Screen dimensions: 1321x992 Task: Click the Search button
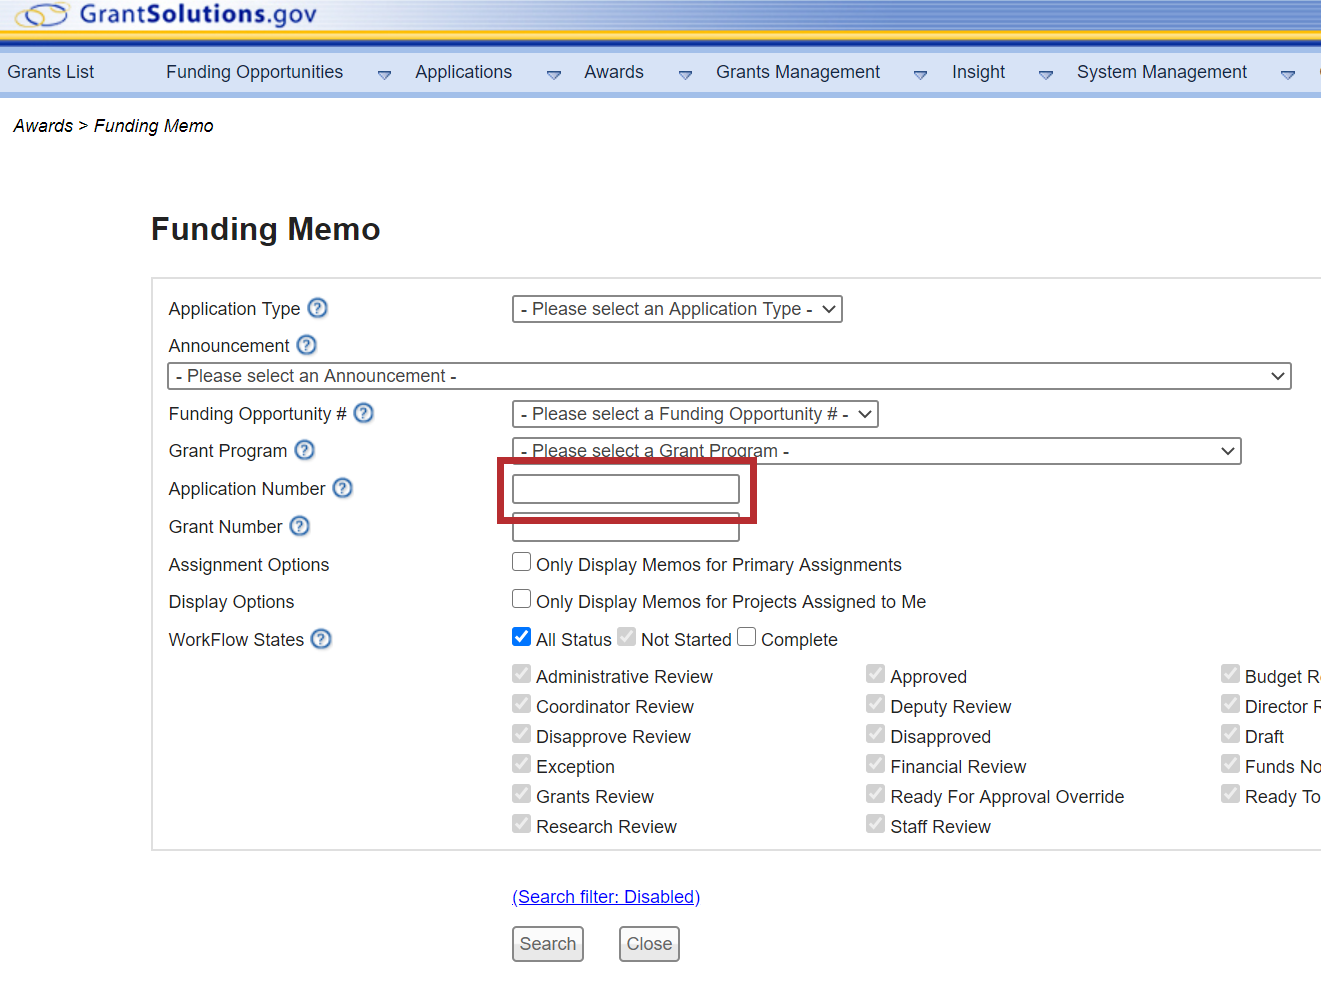(x=547, y=944)
